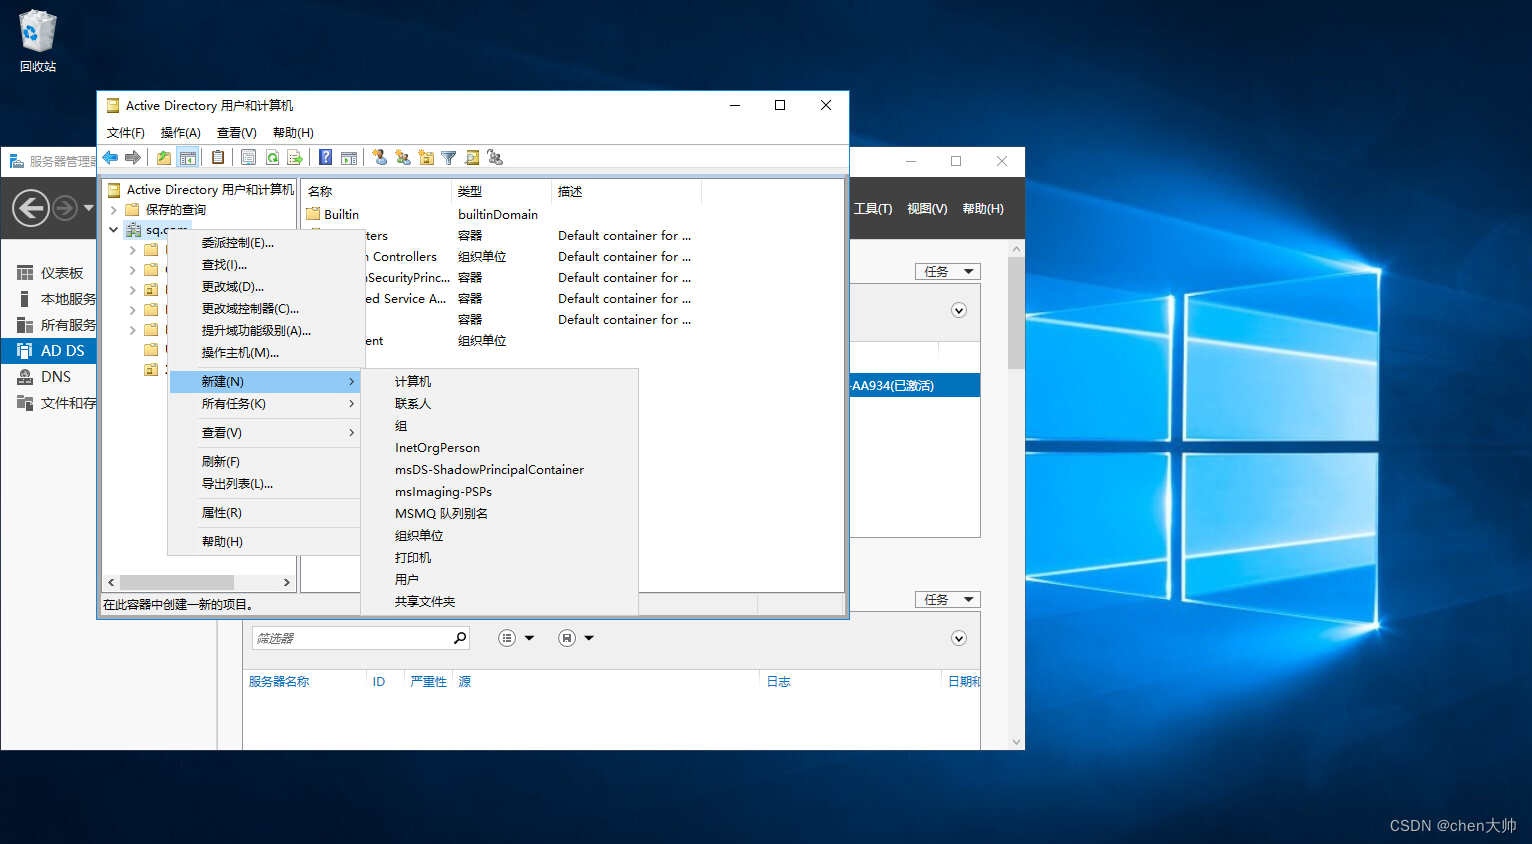Screen dimensions: 1532x844
Task: Choose 提升域功能级别(A)... context entry
Action: point(265,331)
